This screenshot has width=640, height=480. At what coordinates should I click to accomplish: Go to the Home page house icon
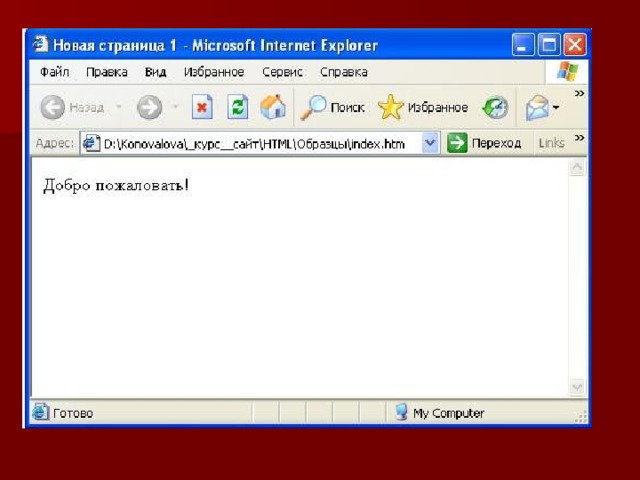pos(273,107)
